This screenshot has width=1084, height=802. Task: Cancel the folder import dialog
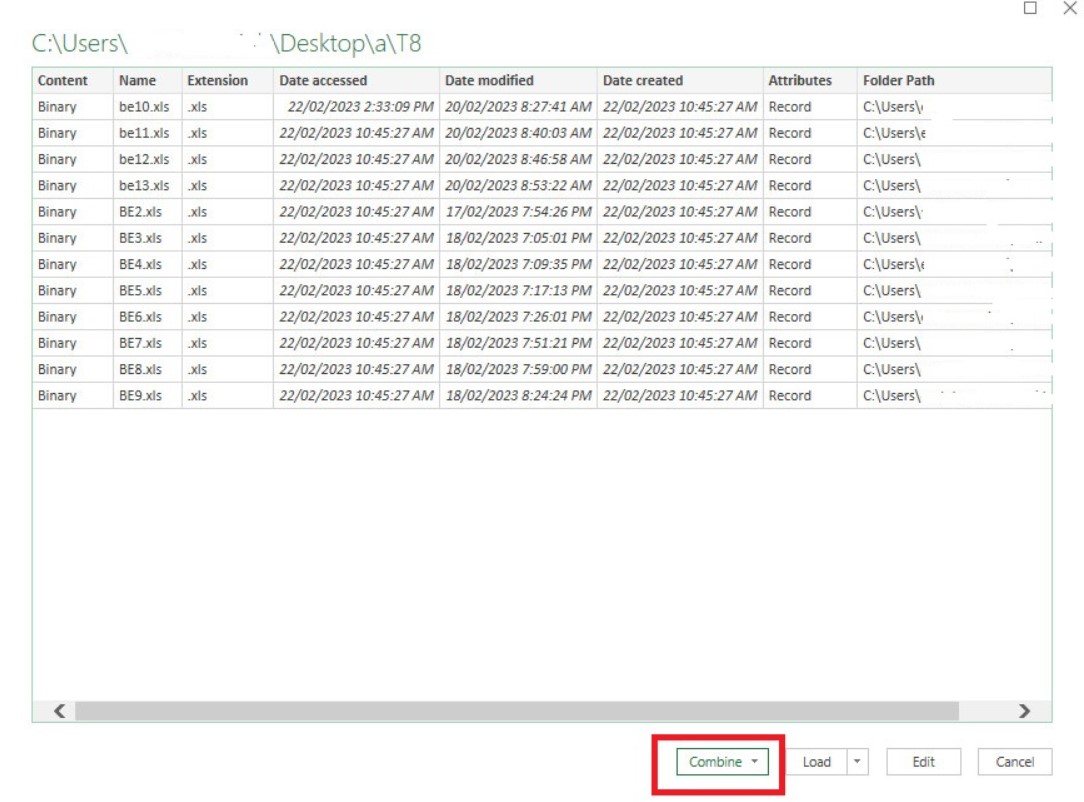(x=1015, y=761)
